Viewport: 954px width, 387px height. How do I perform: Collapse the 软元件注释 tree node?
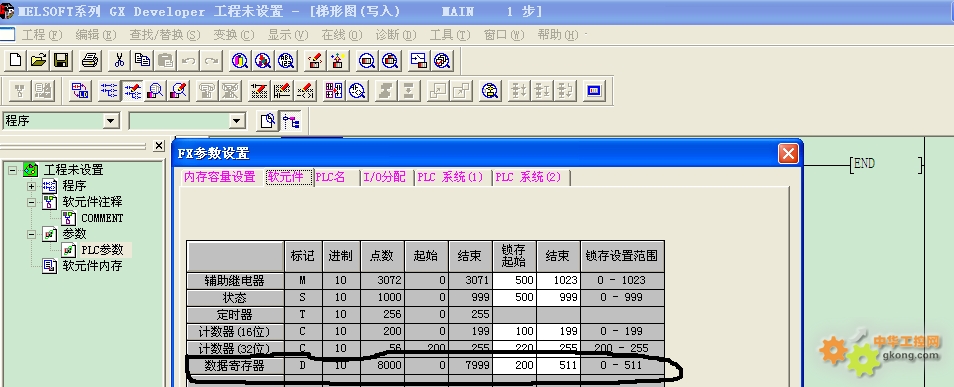[x=31, y=202]
